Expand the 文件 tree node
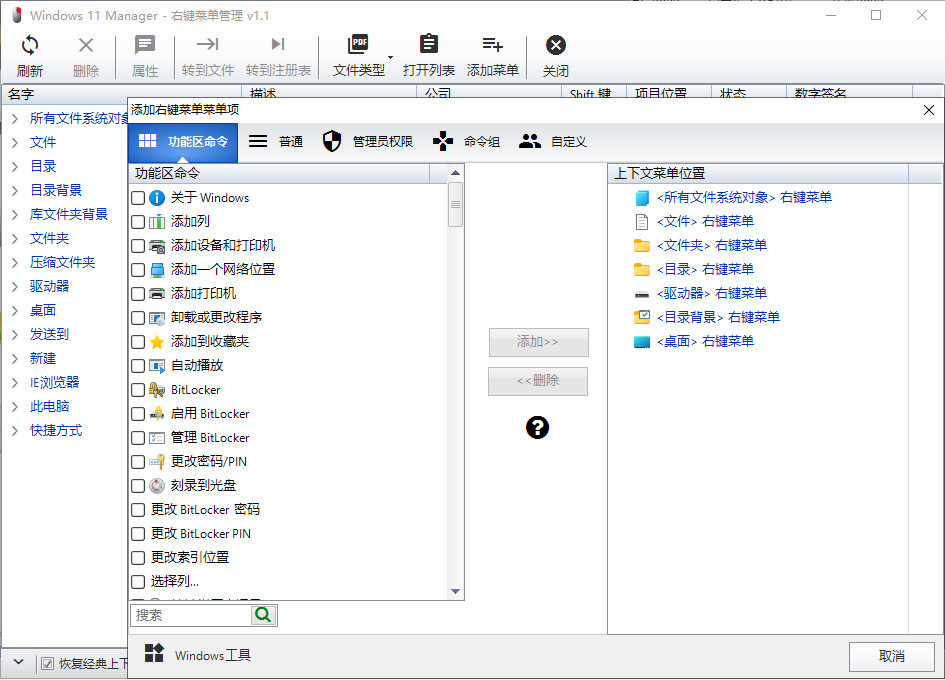The image size is (945, 680). (x=15, y=142)
